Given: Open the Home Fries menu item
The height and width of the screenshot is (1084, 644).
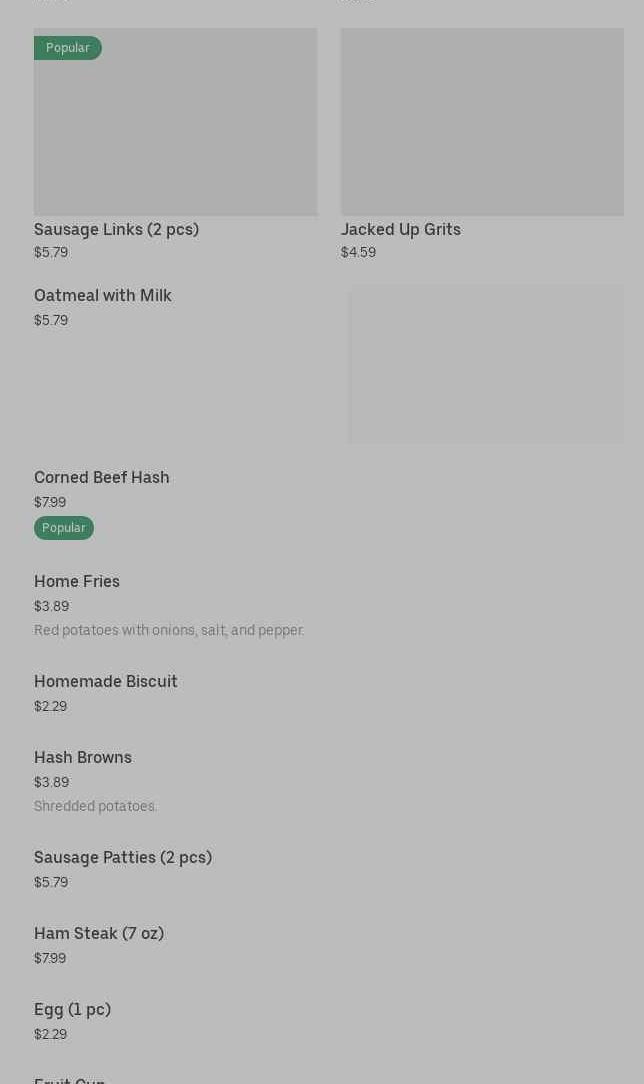Looking at the screenshot, I should pyautogui.click(x=77, y=581).
